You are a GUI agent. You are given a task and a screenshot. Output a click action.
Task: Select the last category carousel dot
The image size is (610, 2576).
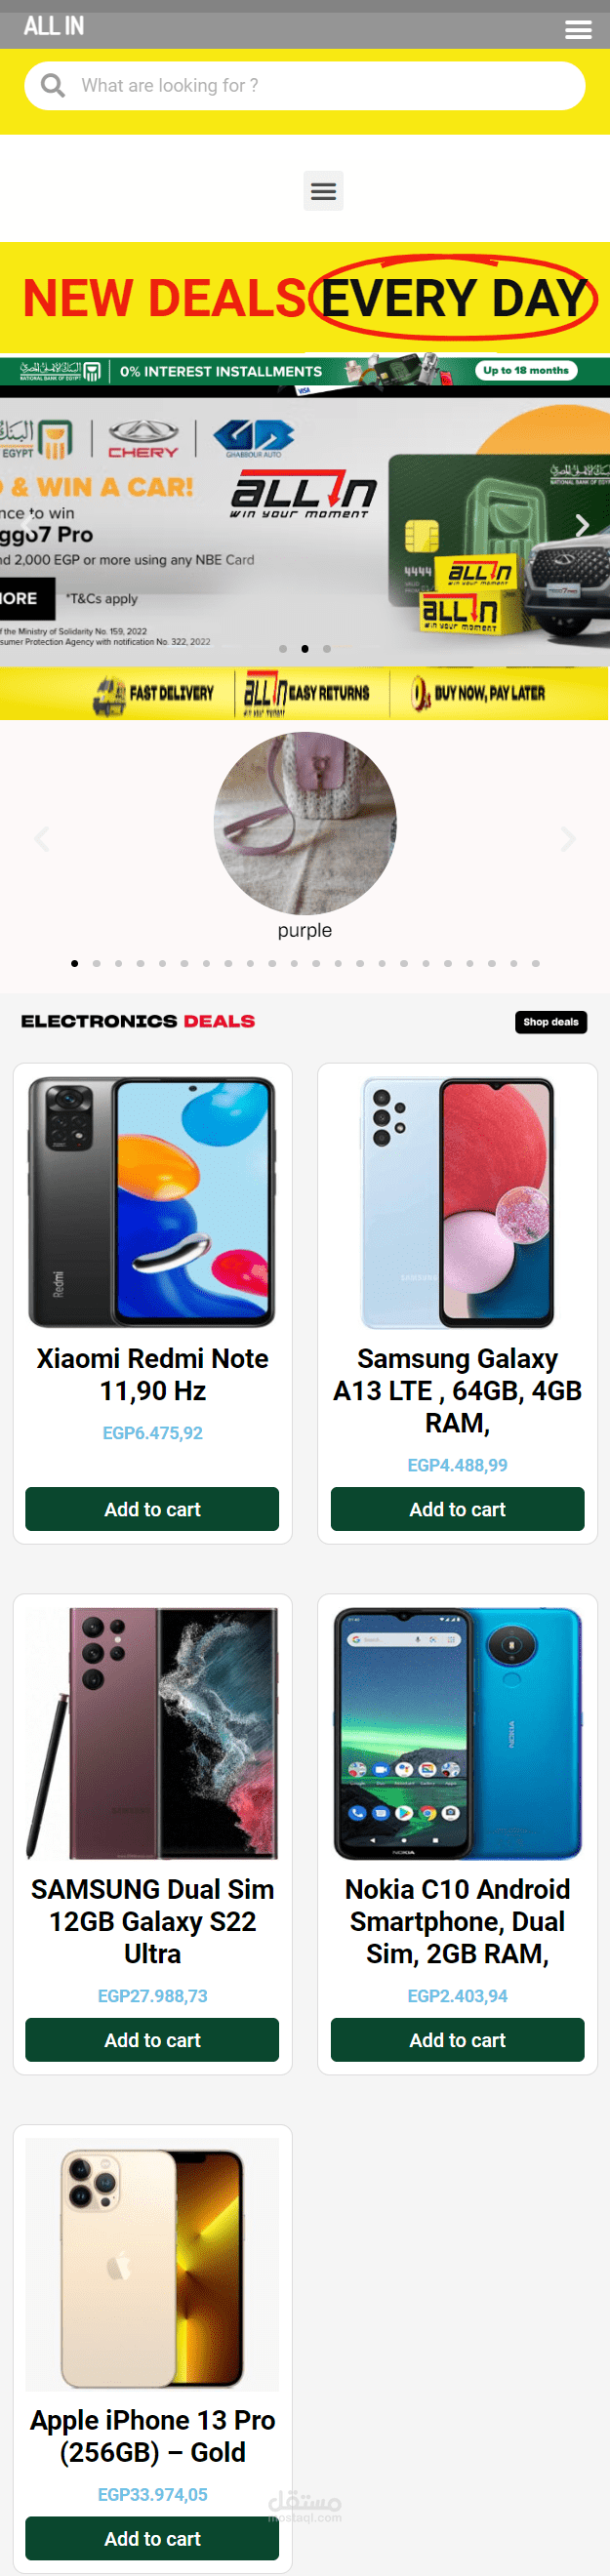click(536, 963)
